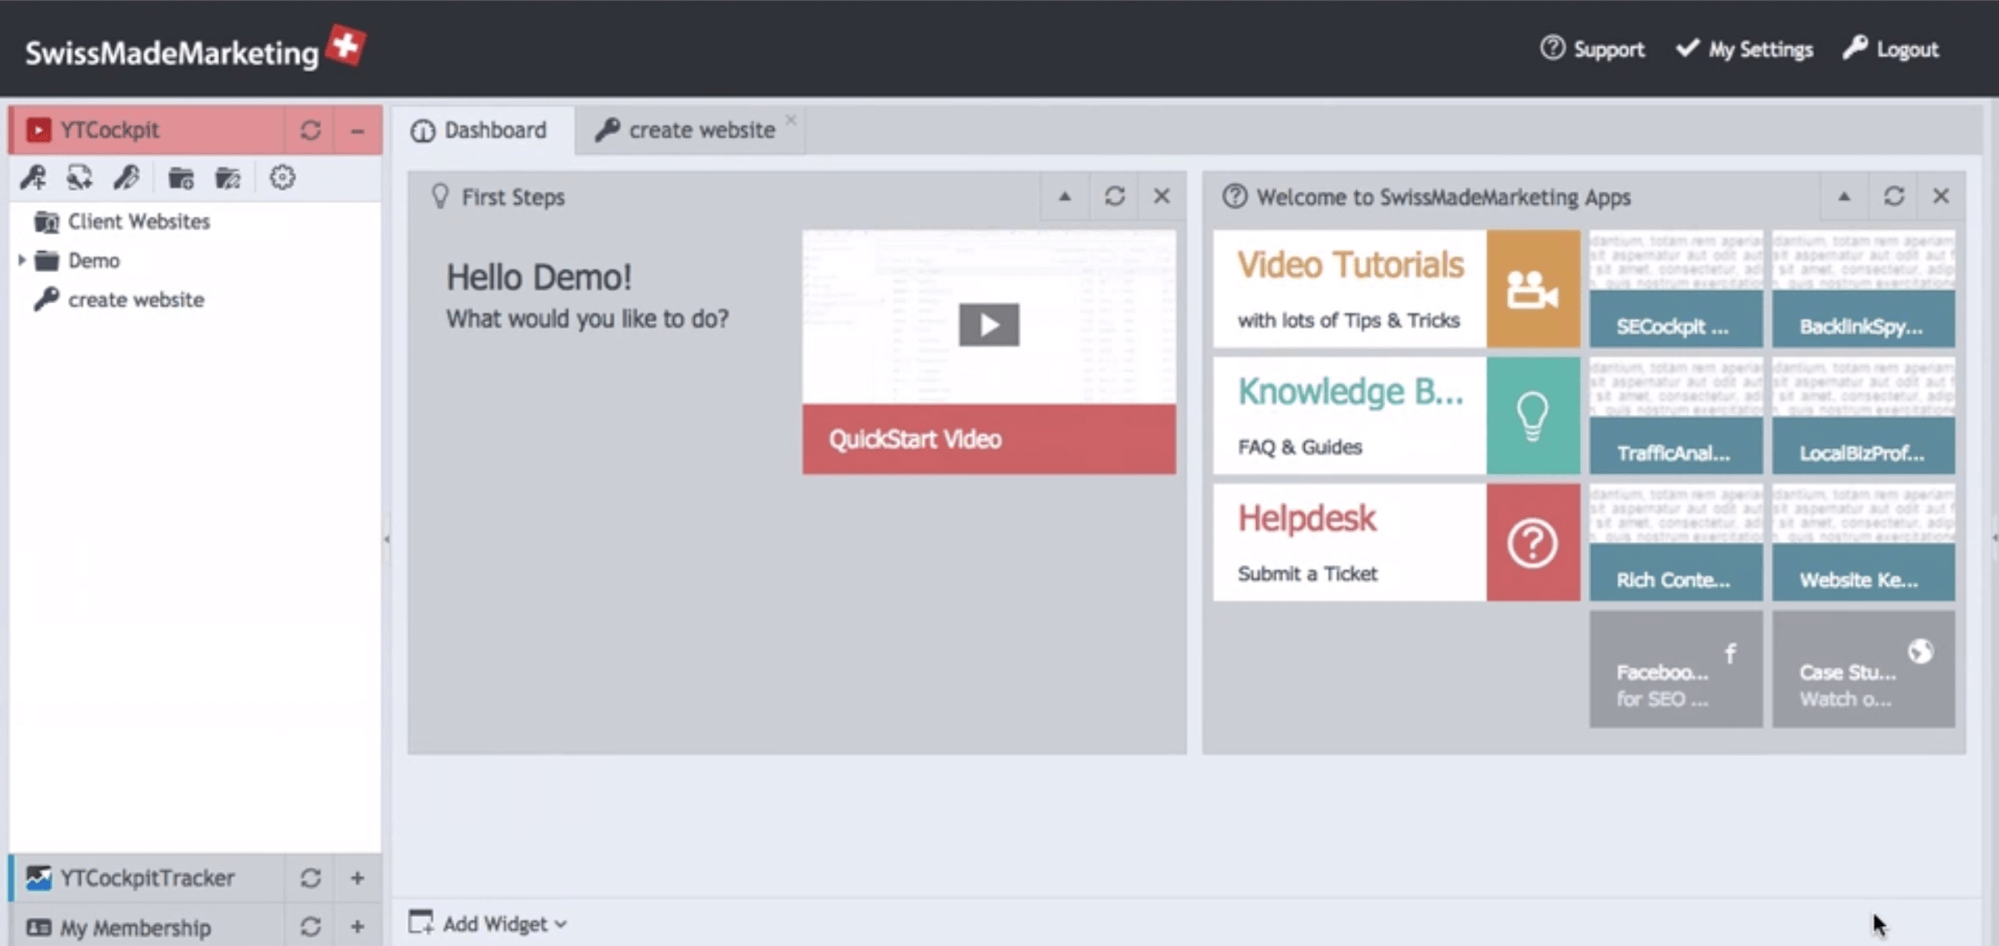The width and height of the screenshot is (1999, 946).
Task: Click the sidebar collapse handle arrow
Action: pyautogui.click(x=387, y=539)
